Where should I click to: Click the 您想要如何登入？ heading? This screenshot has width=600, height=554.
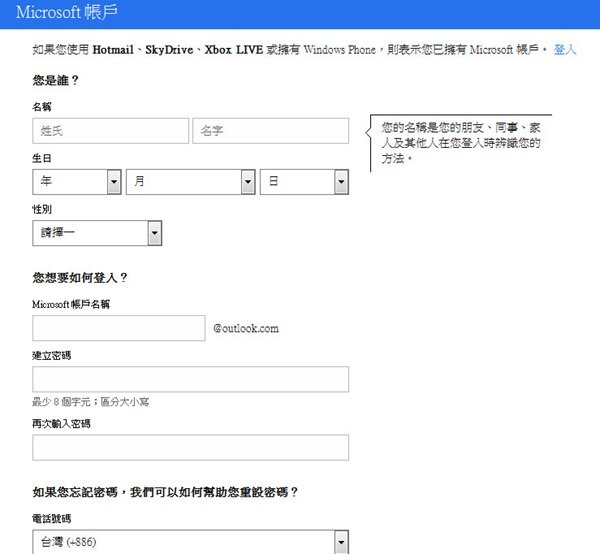click(80, 278)
